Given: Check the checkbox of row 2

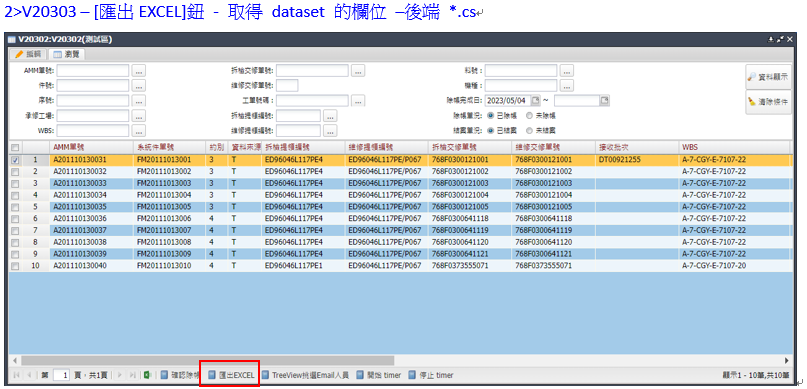Looking at the screenshot, I should [x=15, y=171].
